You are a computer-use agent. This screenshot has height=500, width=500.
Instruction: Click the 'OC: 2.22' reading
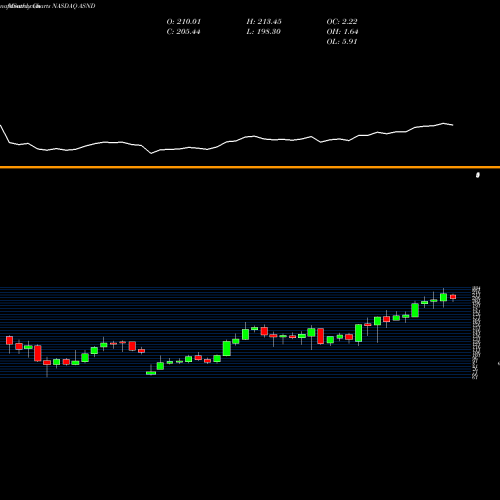(342, 22)
